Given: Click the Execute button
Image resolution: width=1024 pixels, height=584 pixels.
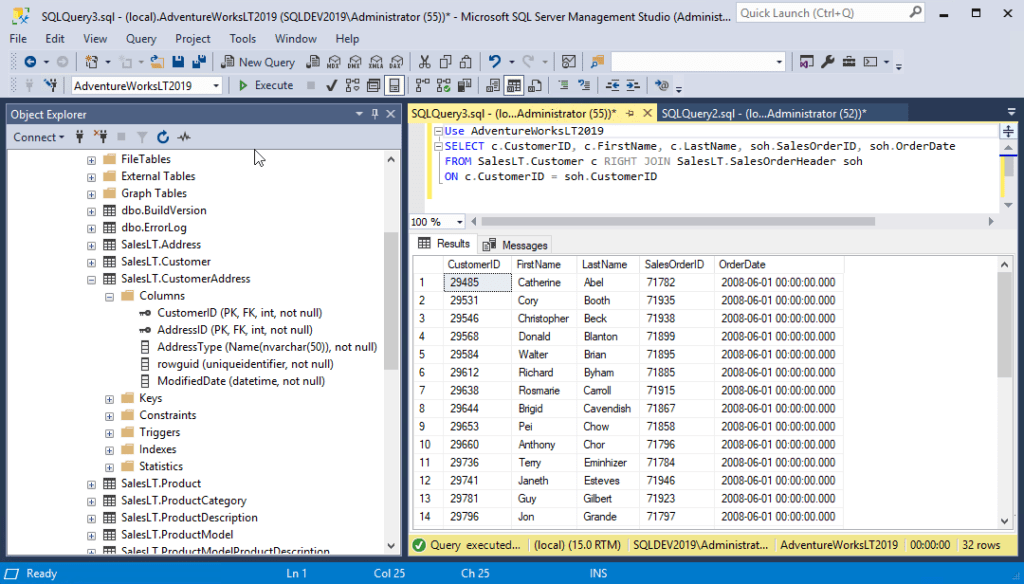Looking at the screenshot, I should 266,86.
